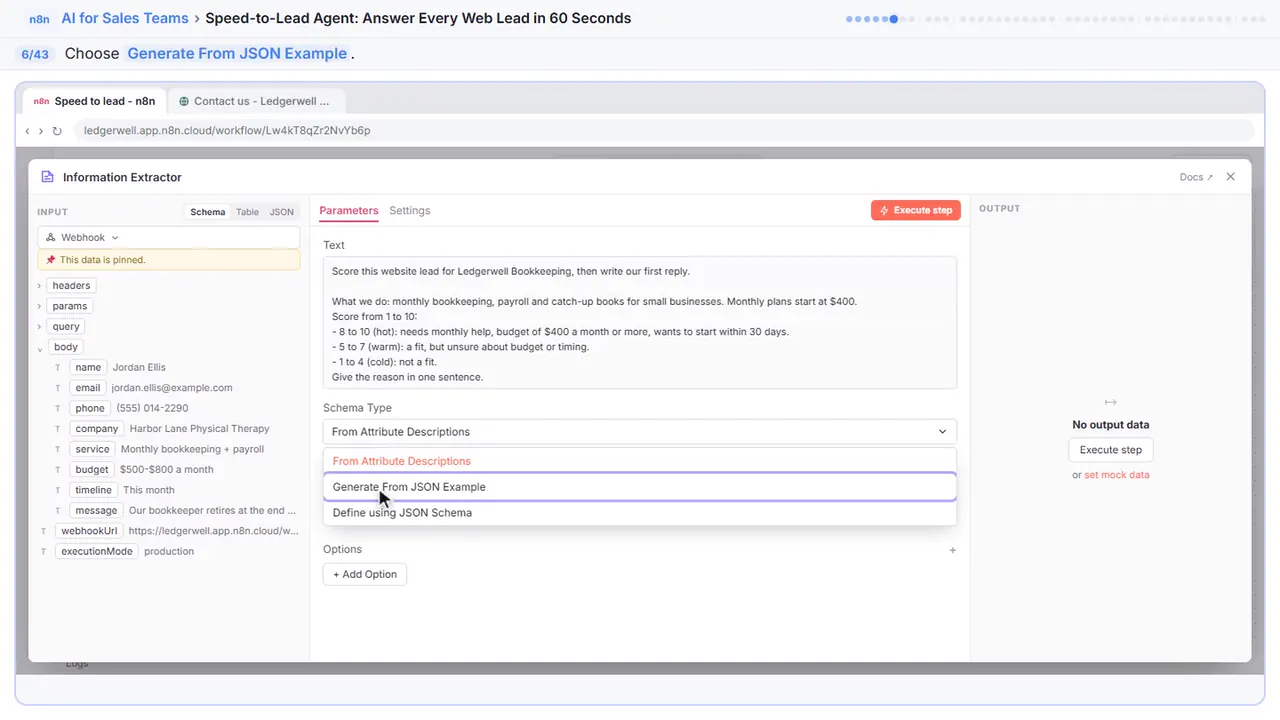The image size is (1280, 720).
Task: Open the set mock data link
Action: pyautogui.click(x=1117, y=475)
